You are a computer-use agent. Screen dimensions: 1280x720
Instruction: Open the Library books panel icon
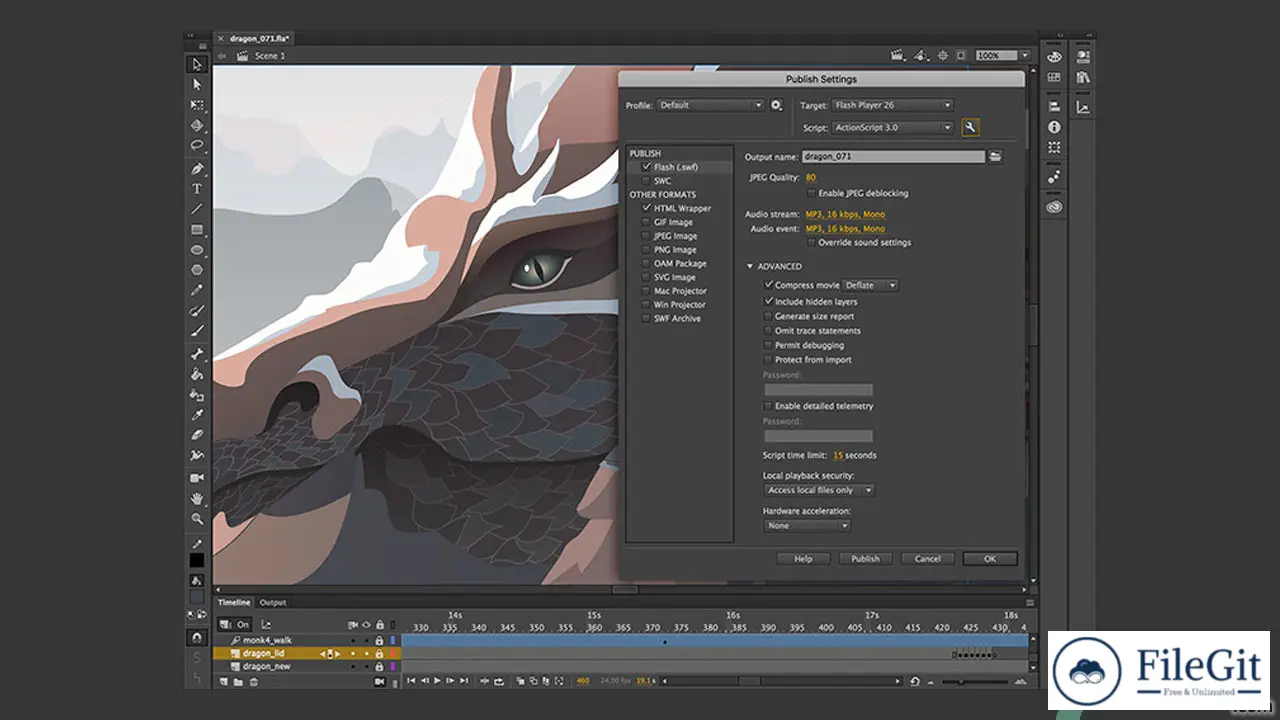click(1083, 77)
